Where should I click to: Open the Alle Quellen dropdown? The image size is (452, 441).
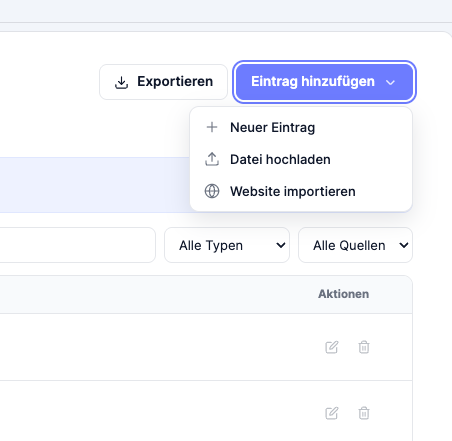click(x=355, y=245)
